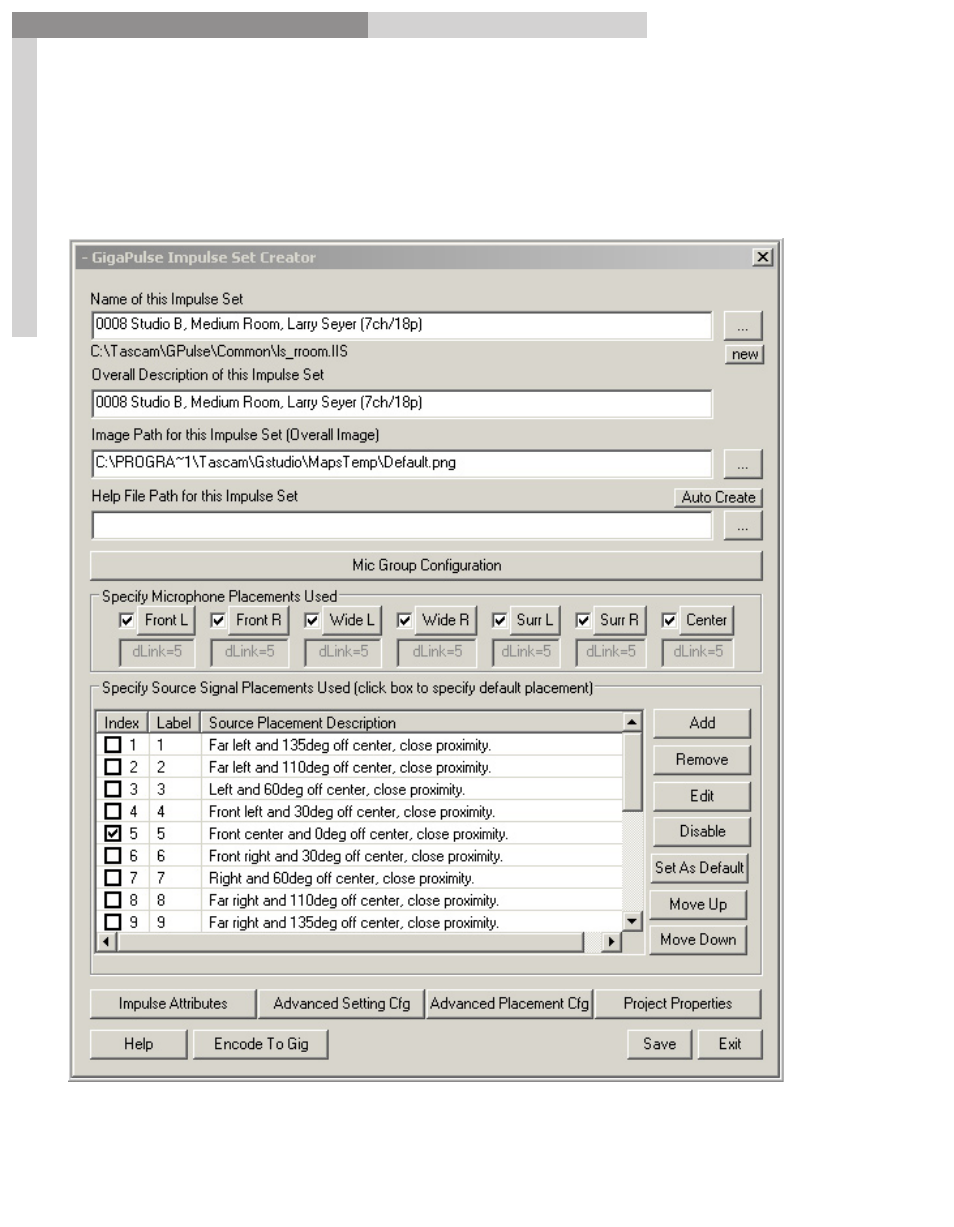
Task: Open Advanced Setting Cfg
Action: point(341,1004)
